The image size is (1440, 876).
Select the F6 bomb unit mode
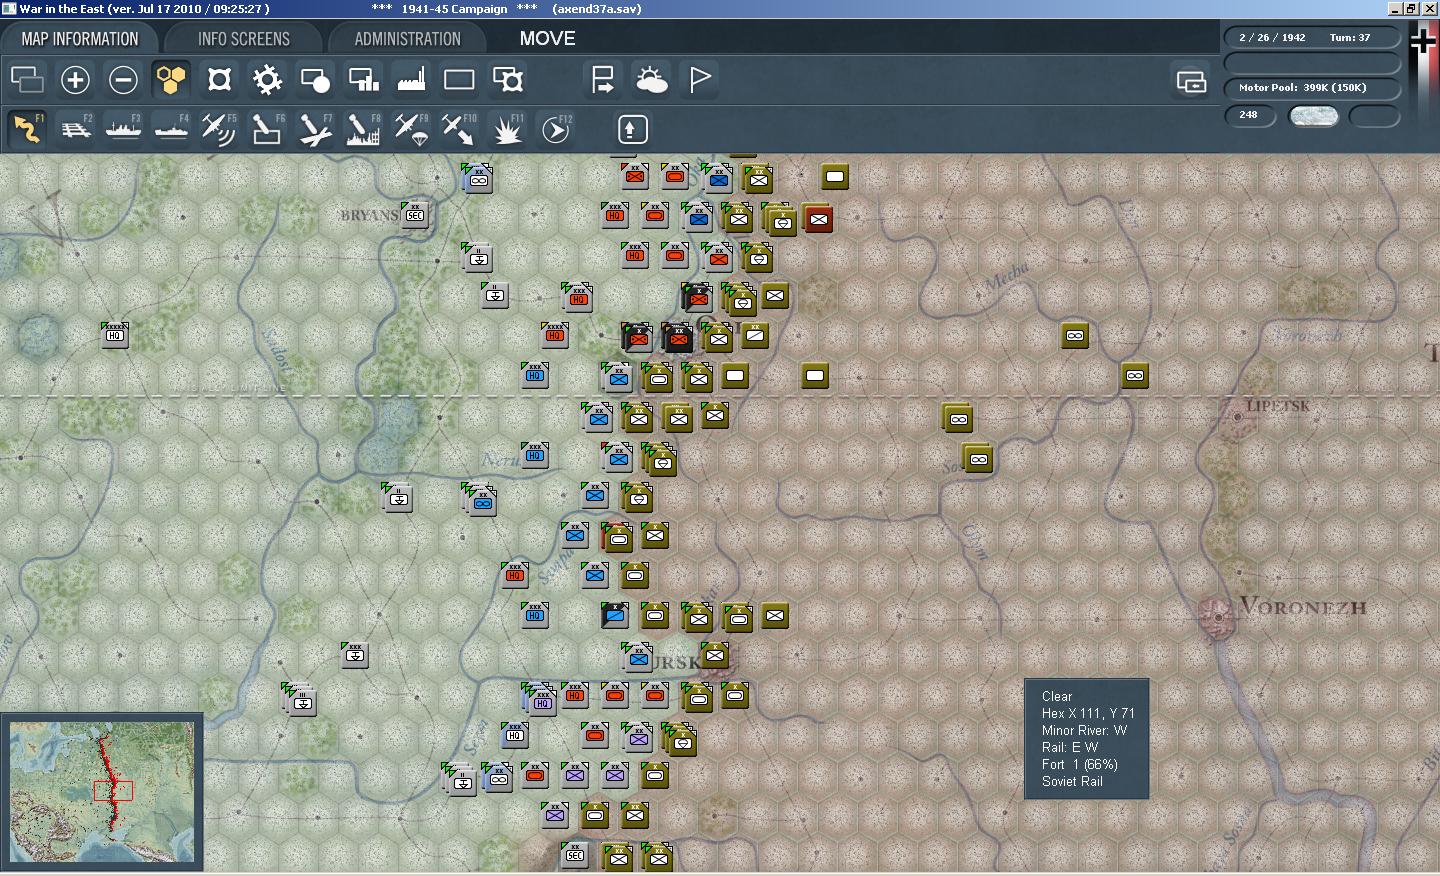[267, 129]
